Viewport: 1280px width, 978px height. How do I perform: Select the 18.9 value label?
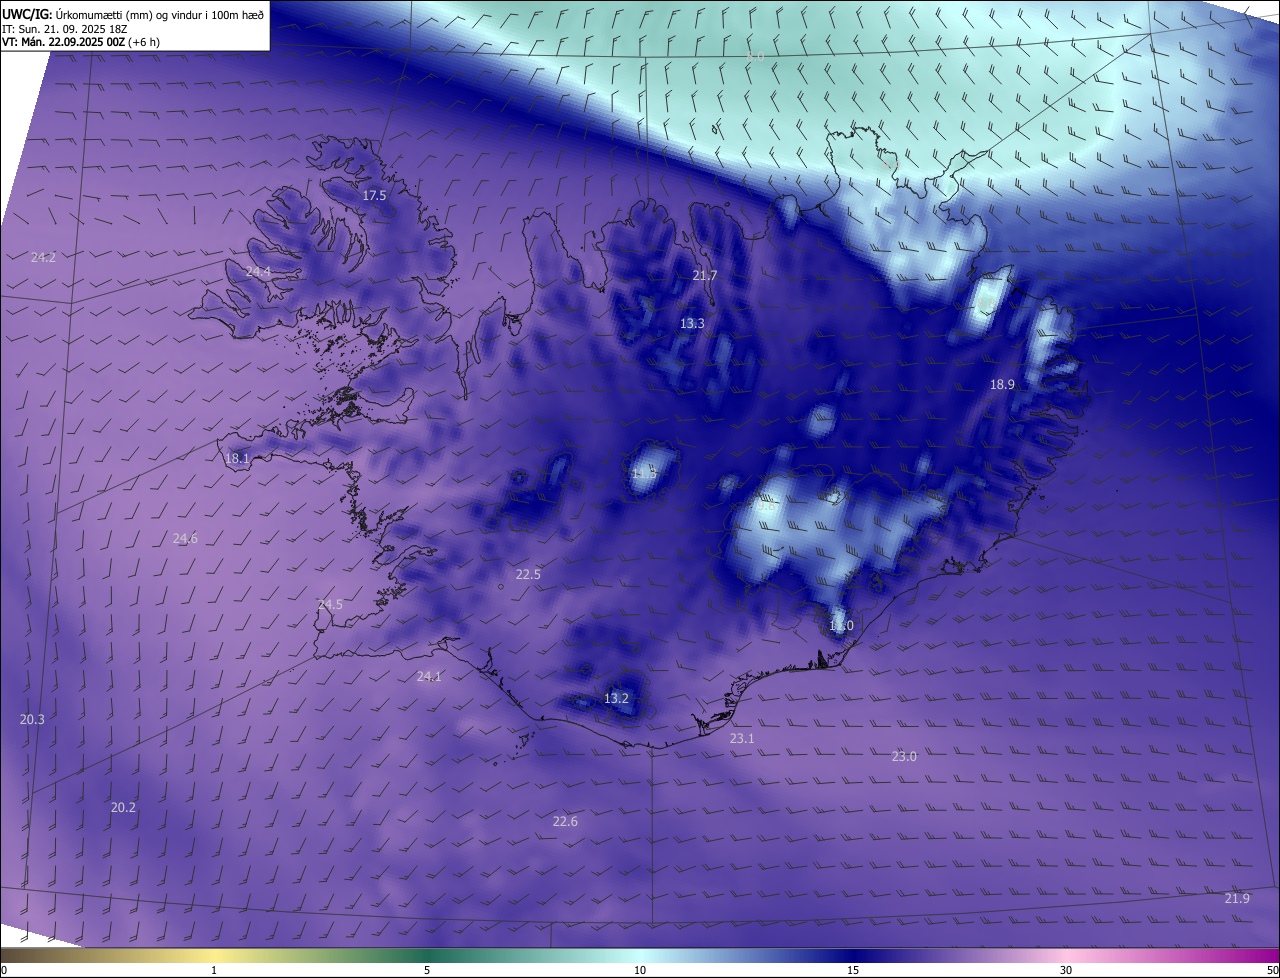click(1002, 384)
